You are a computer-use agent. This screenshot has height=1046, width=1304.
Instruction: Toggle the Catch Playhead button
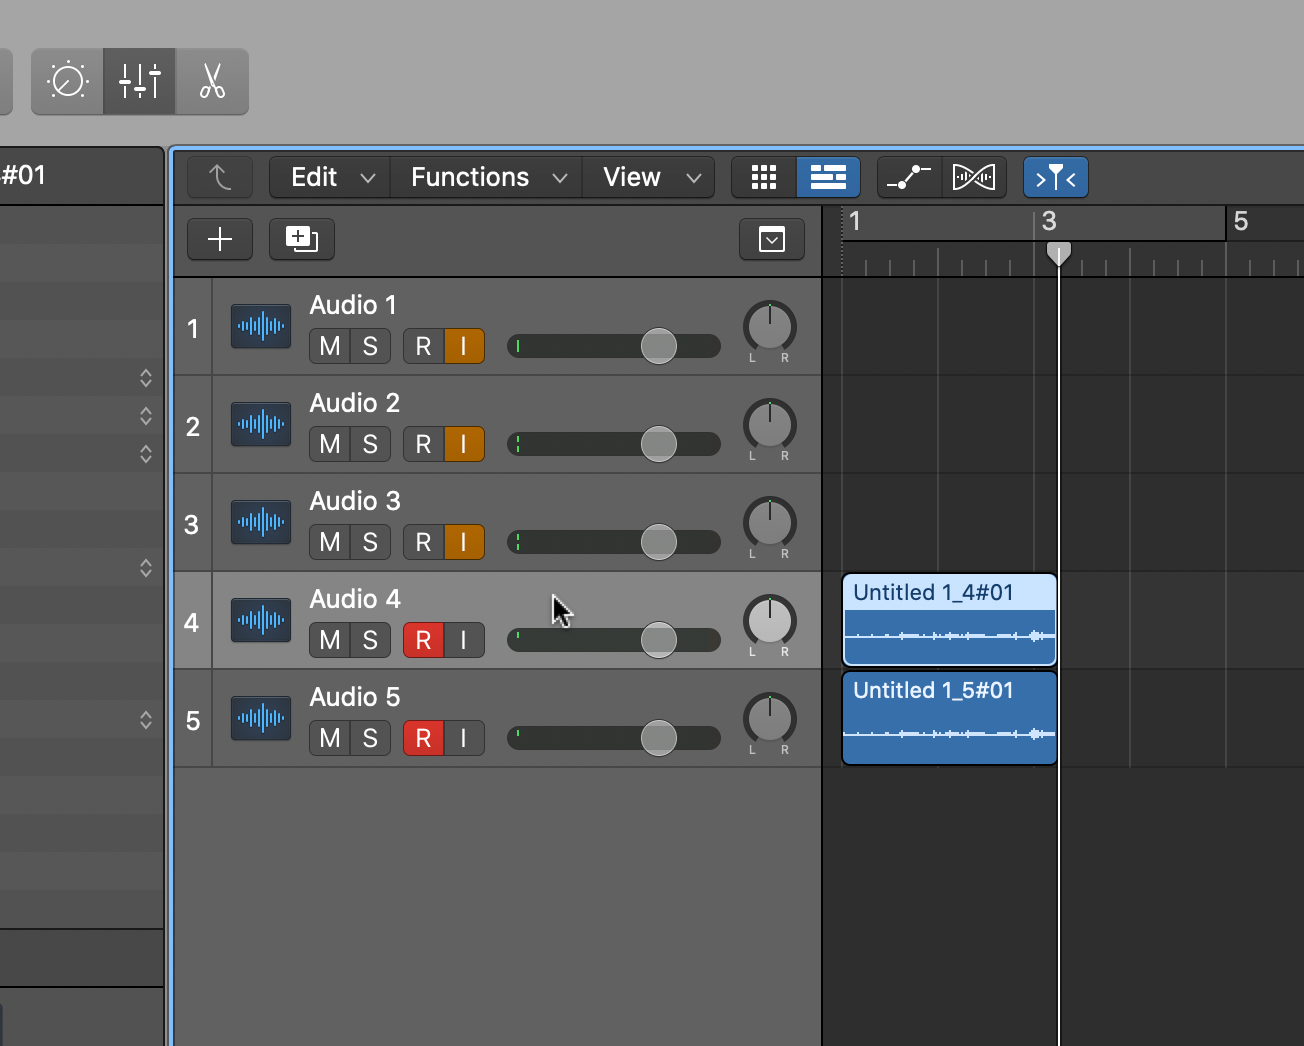(x=1056, y=178)
